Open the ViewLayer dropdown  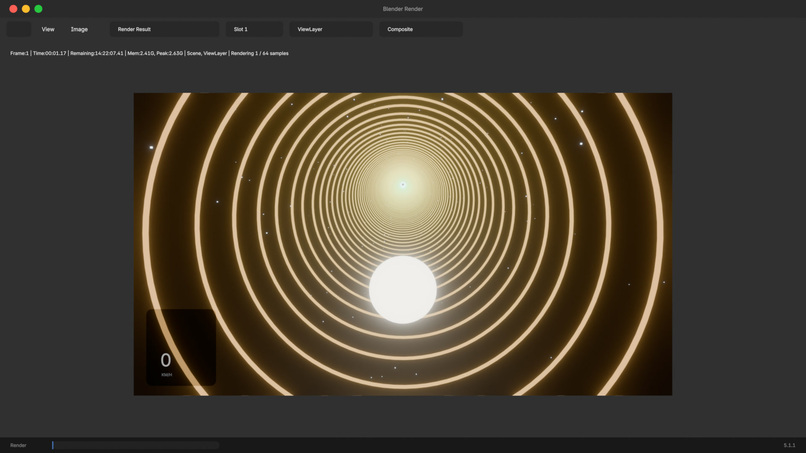(x=331, y=29)
